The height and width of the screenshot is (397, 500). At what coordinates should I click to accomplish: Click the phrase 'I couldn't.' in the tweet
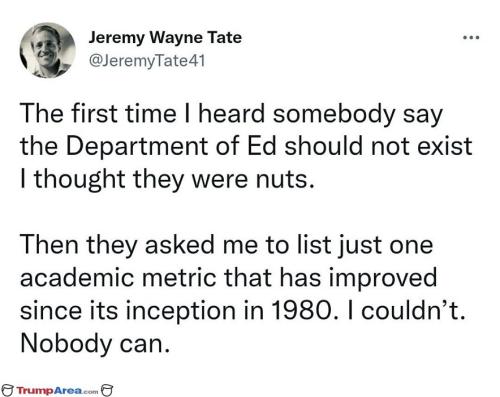click(x=407, y=311)
